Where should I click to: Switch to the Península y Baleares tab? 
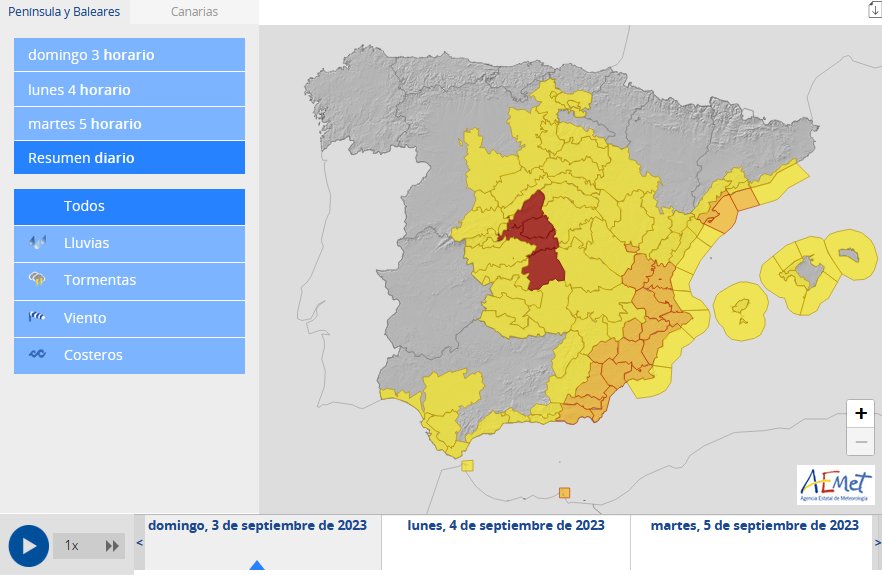pos(64,12)
